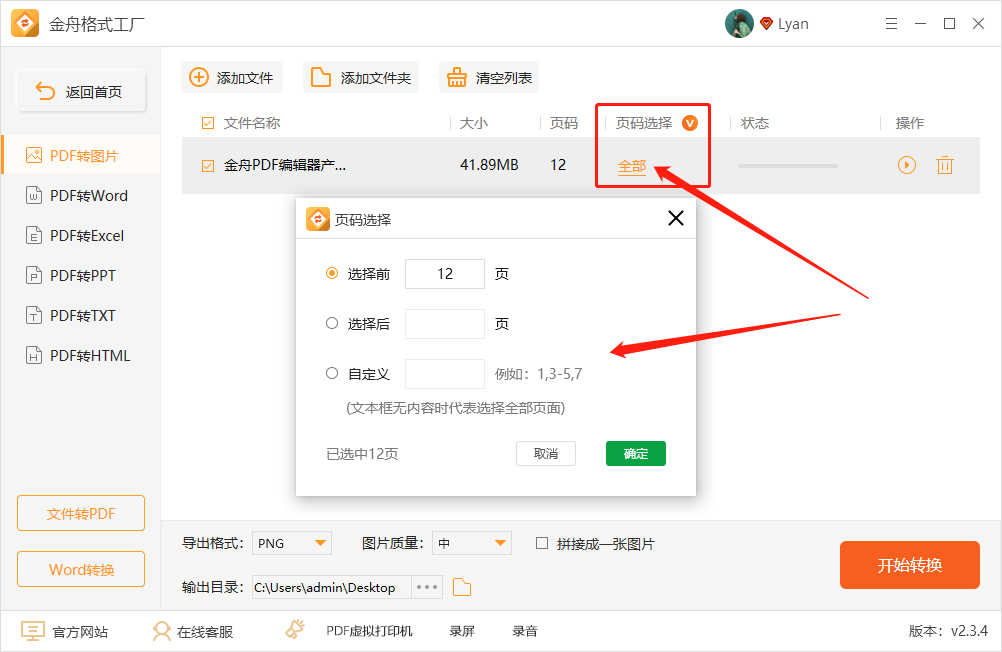Click the 官方网站 monitor icon
The image size is (1002, 652).
[33, 631]
